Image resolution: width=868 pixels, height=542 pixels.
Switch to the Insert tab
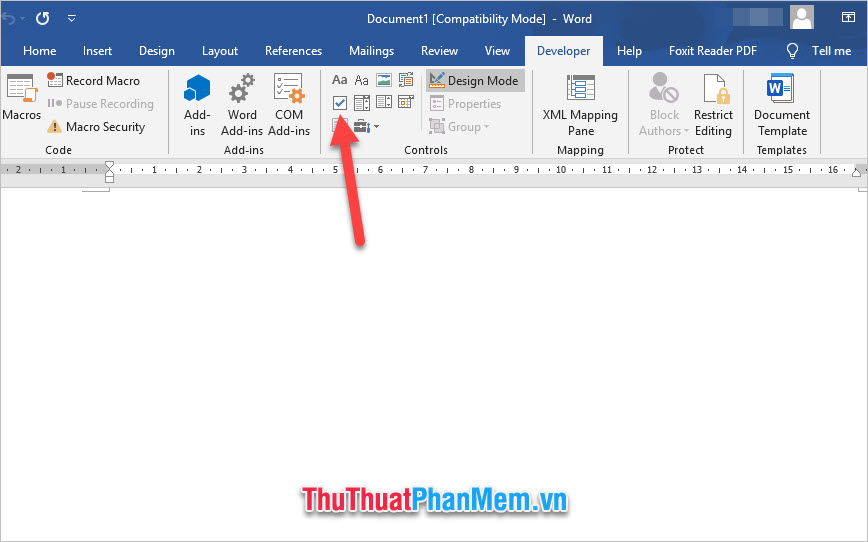97,51
